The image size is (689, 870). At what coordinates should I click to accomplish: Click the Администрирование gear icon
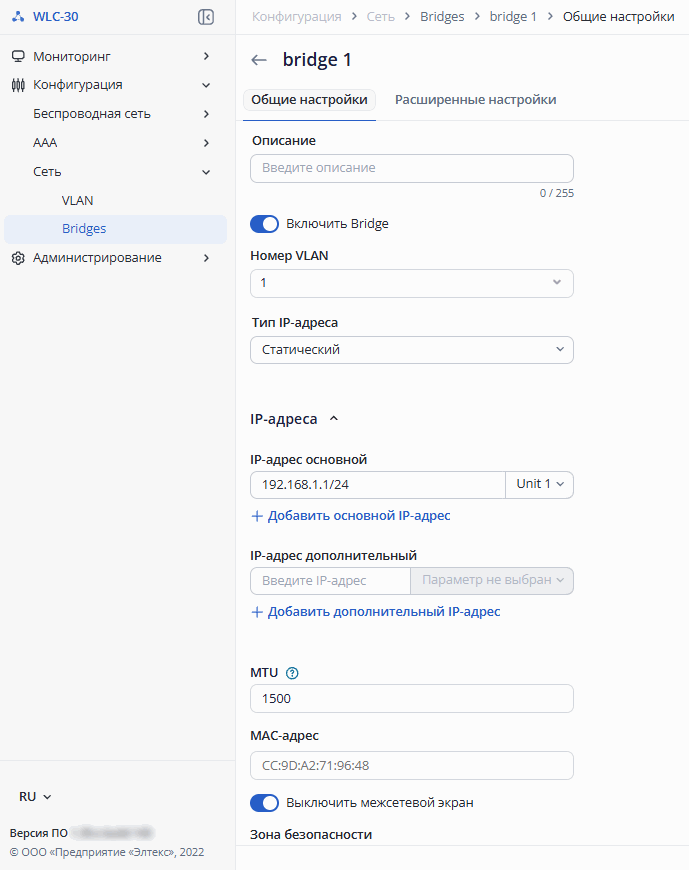(18, 258)
